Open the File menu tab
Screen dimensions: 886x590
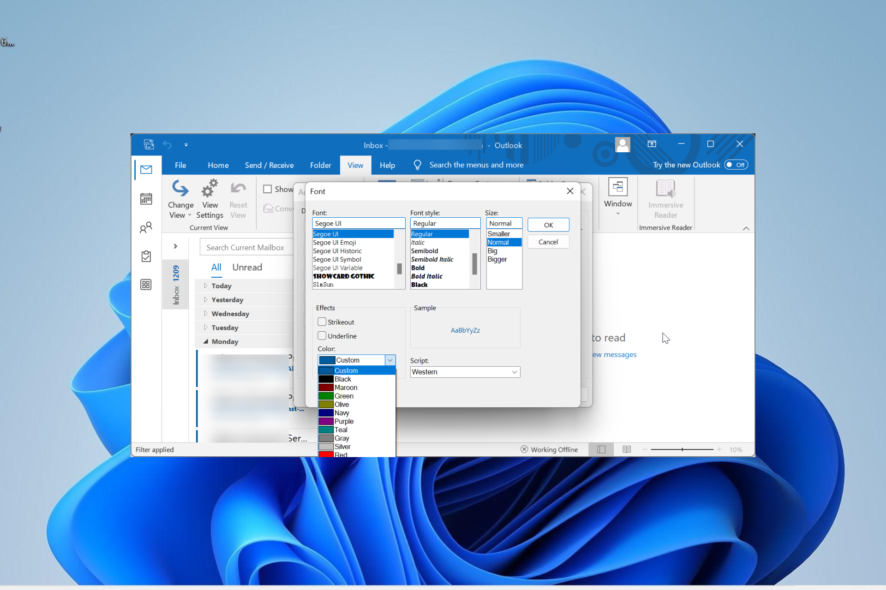pos(180,165)
